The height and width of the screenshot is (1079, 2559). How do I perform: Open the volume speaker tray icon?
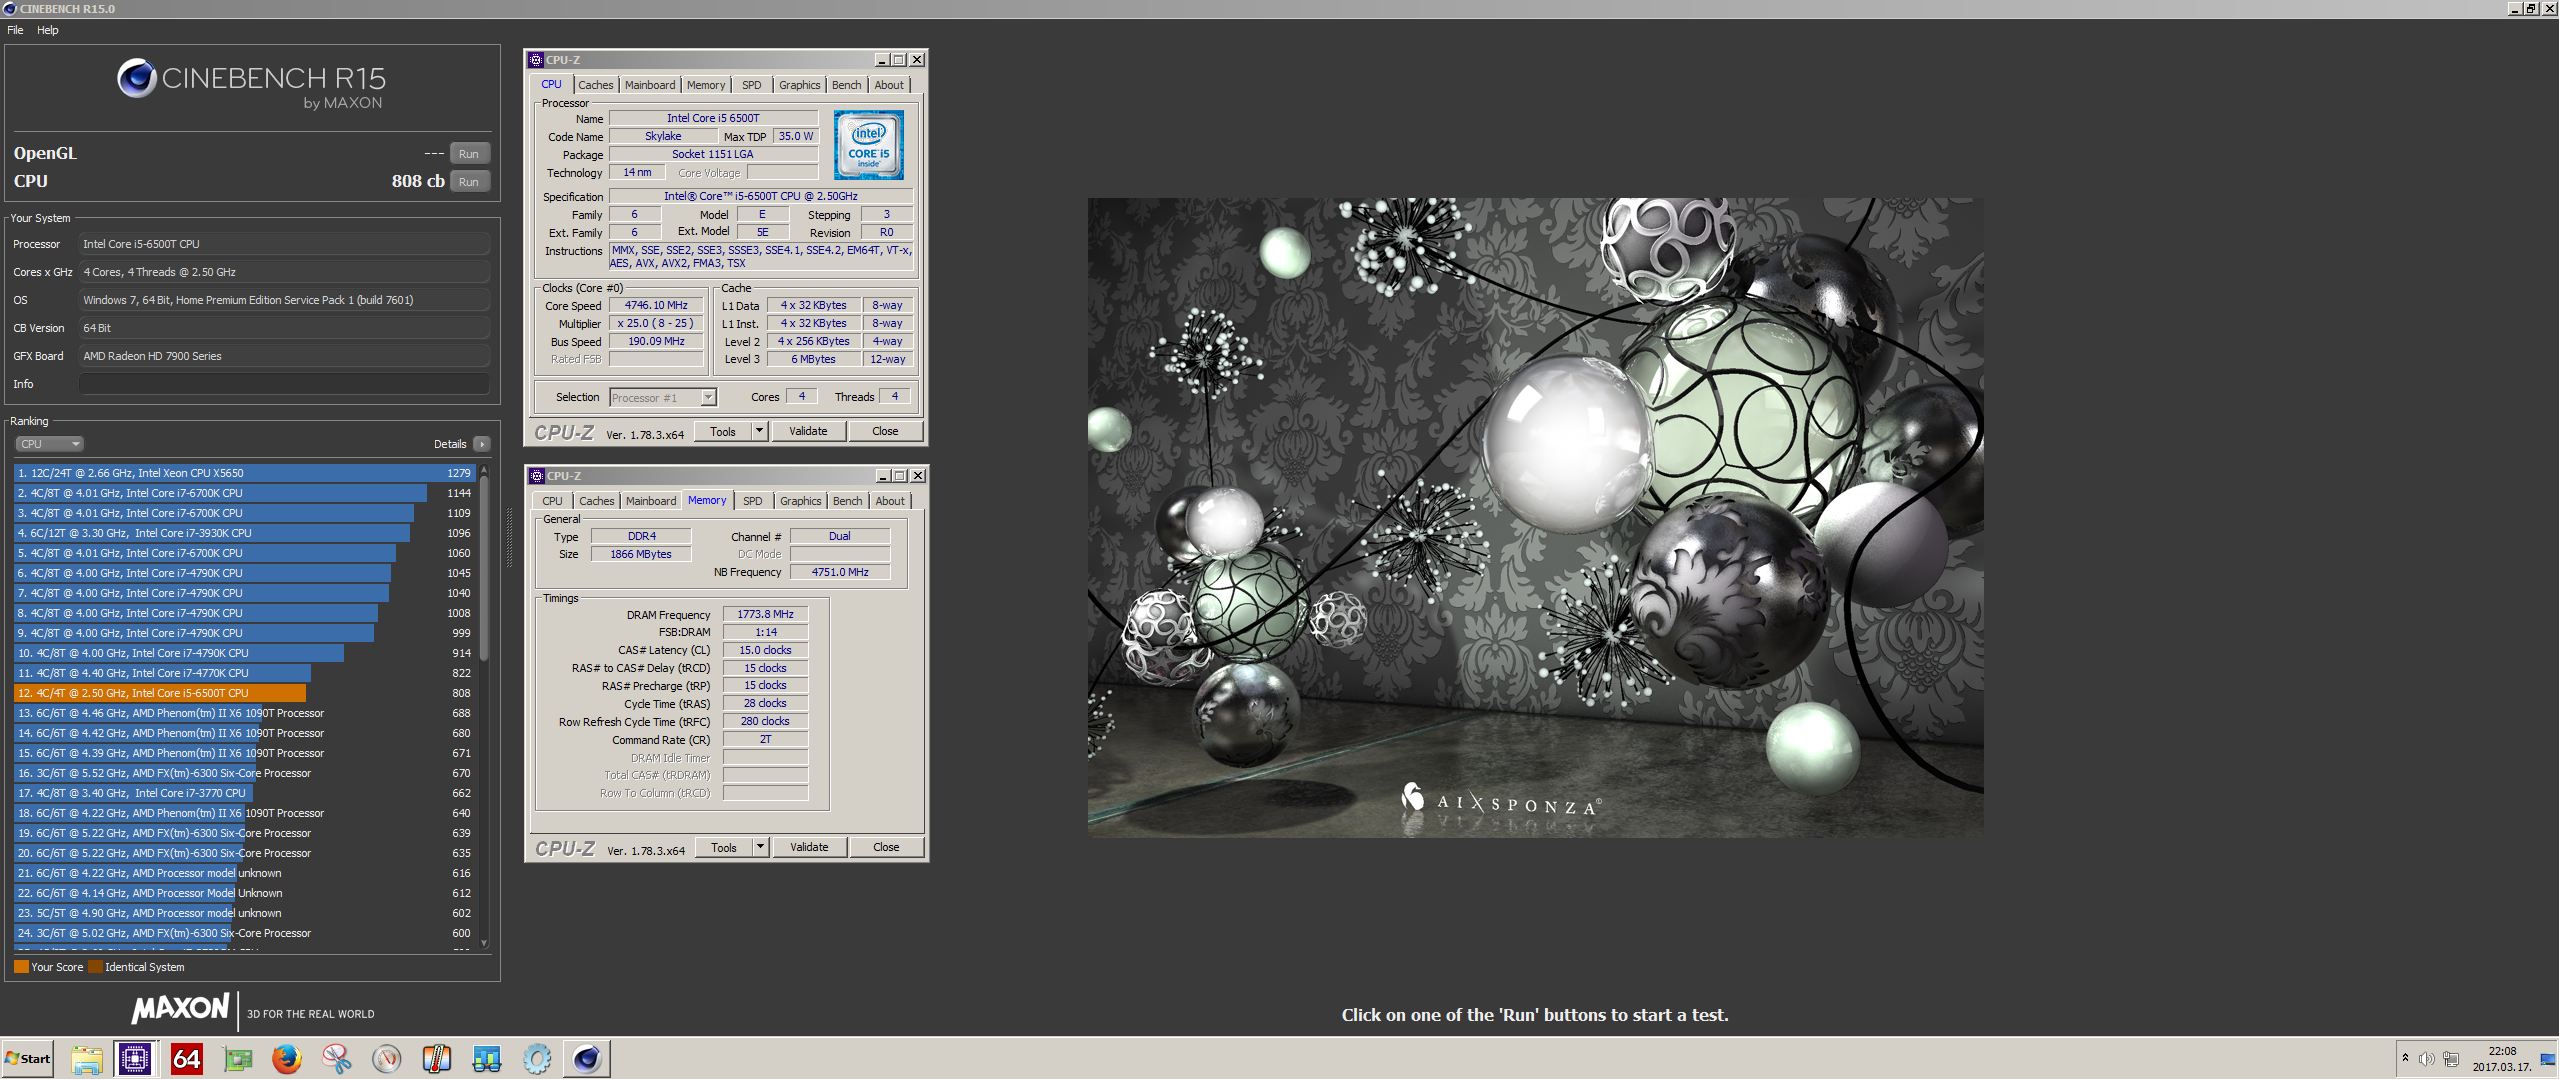[2427, 1058]
